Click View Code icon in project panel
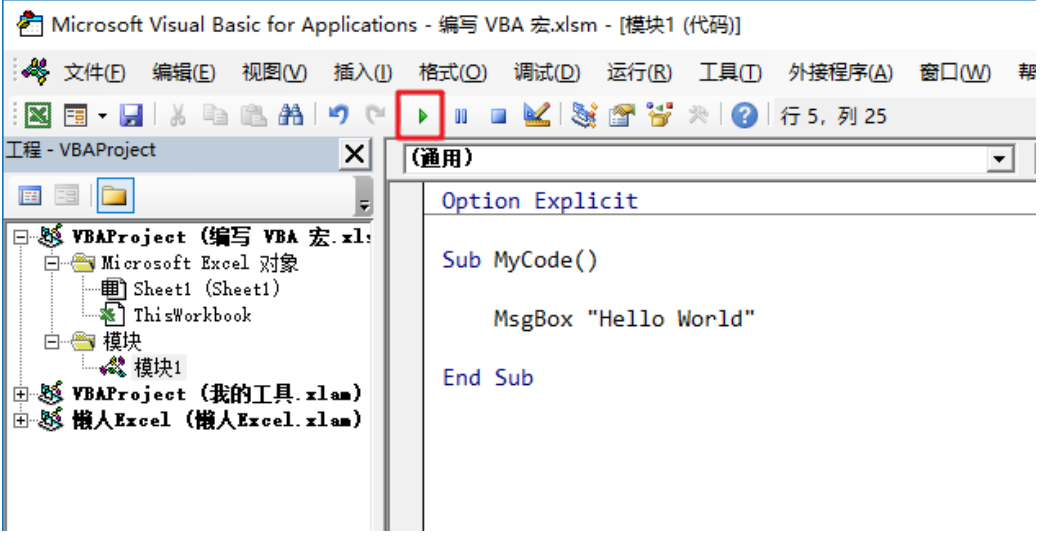The width and height of the screenshot is (1063, 543). 30,196
